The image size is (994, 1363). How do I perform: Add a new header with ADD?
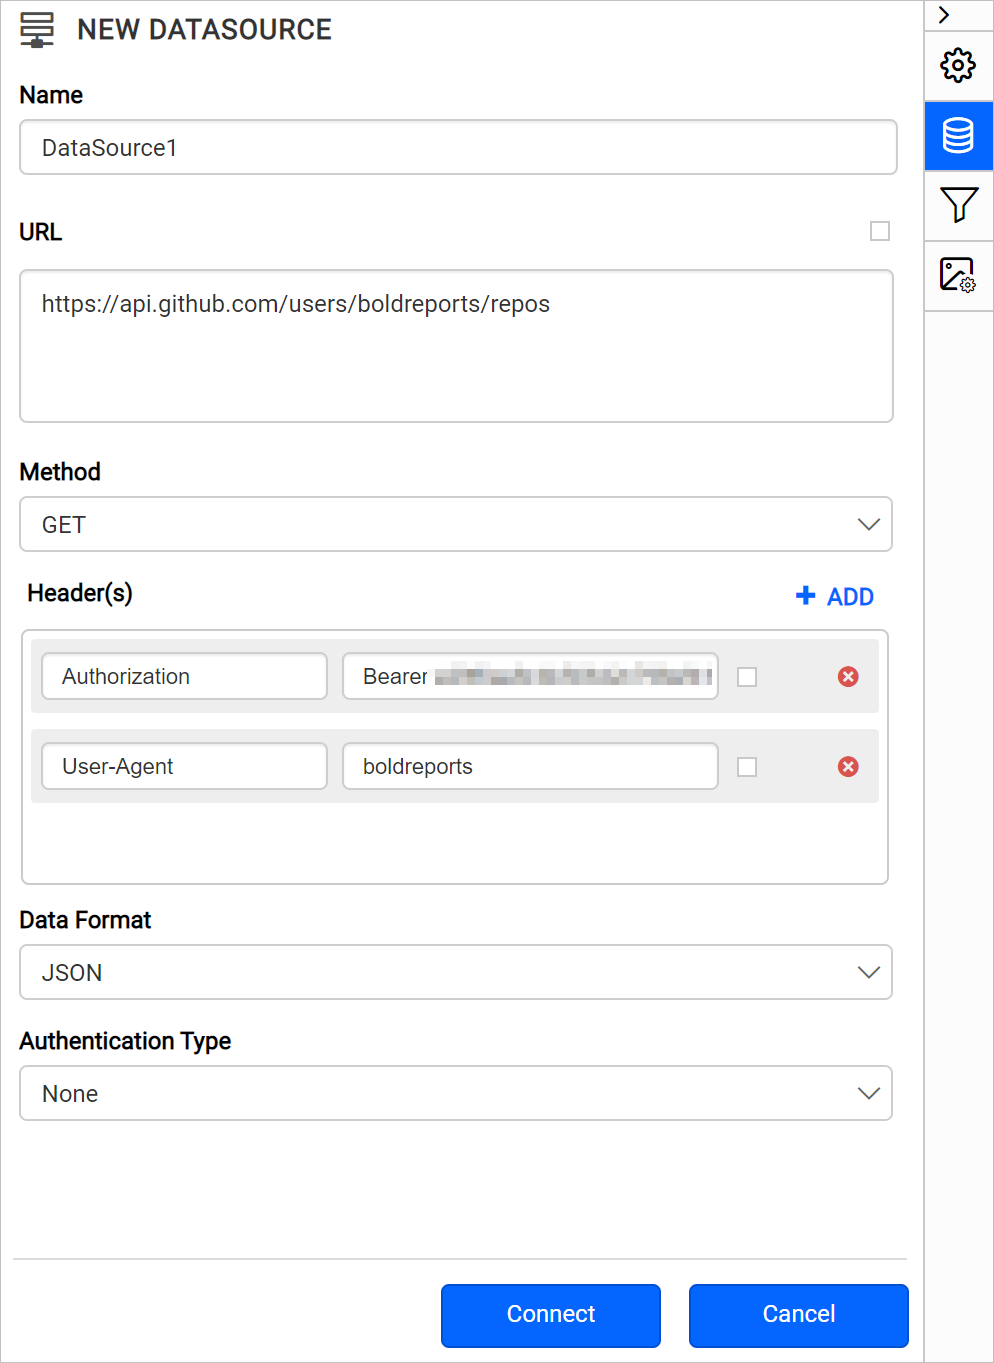[x=835, y=597]
